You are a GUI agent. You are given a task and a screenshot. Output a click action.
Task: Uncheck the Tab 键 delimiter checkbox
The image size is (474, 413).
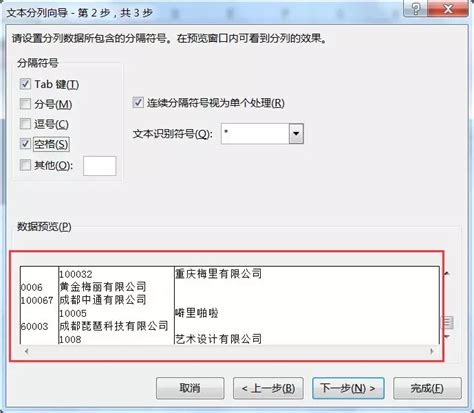click(25, 84)
